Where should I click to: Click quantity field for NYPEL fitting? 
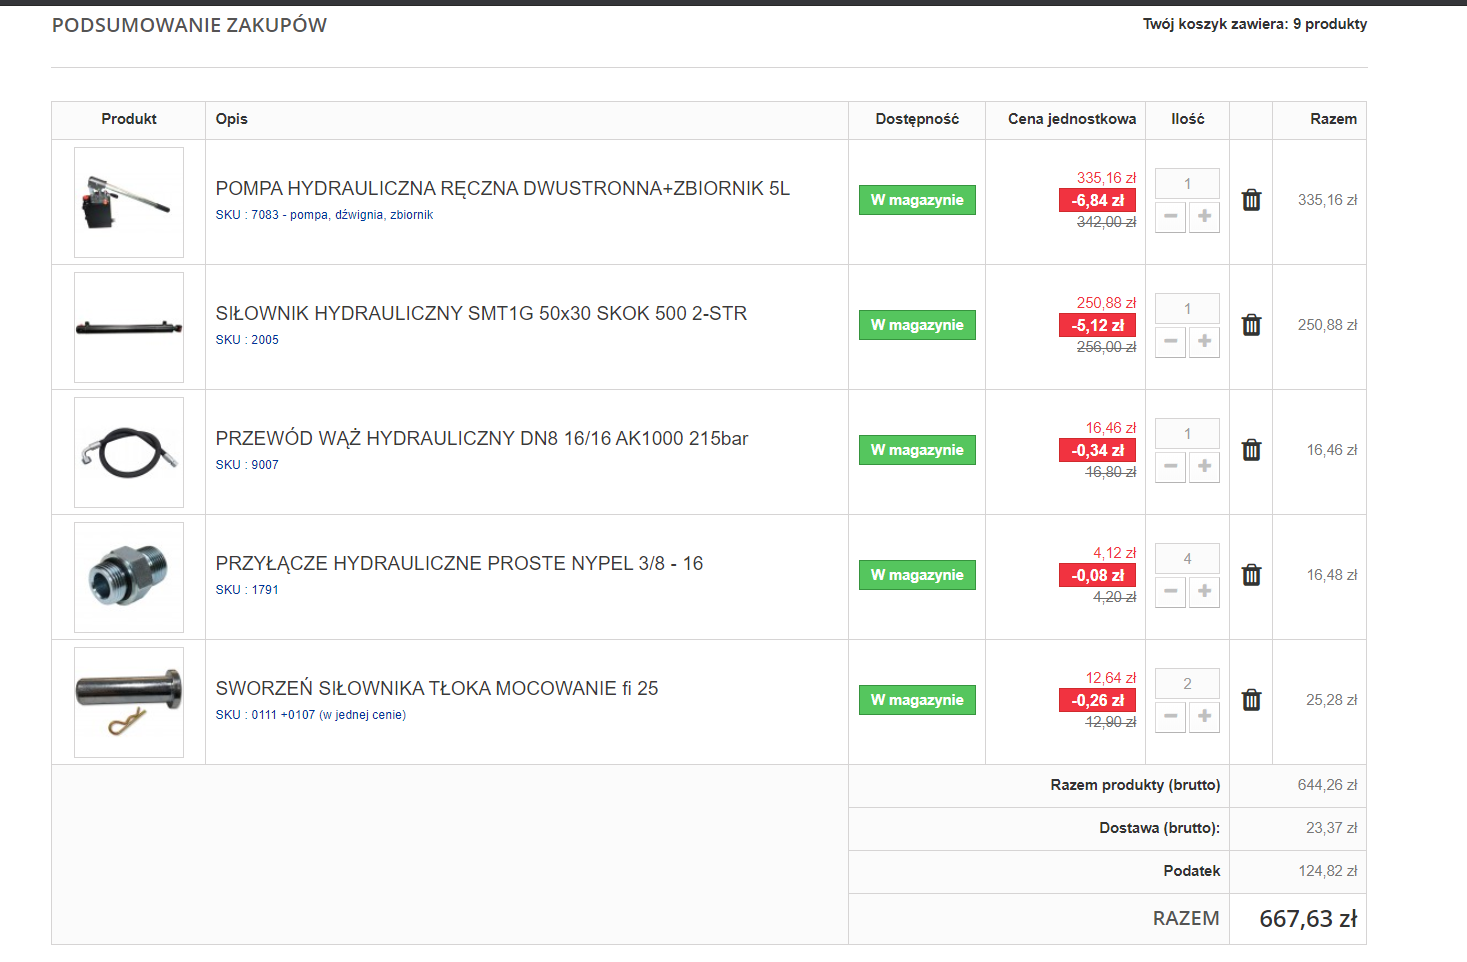[x=1187, y=559]
